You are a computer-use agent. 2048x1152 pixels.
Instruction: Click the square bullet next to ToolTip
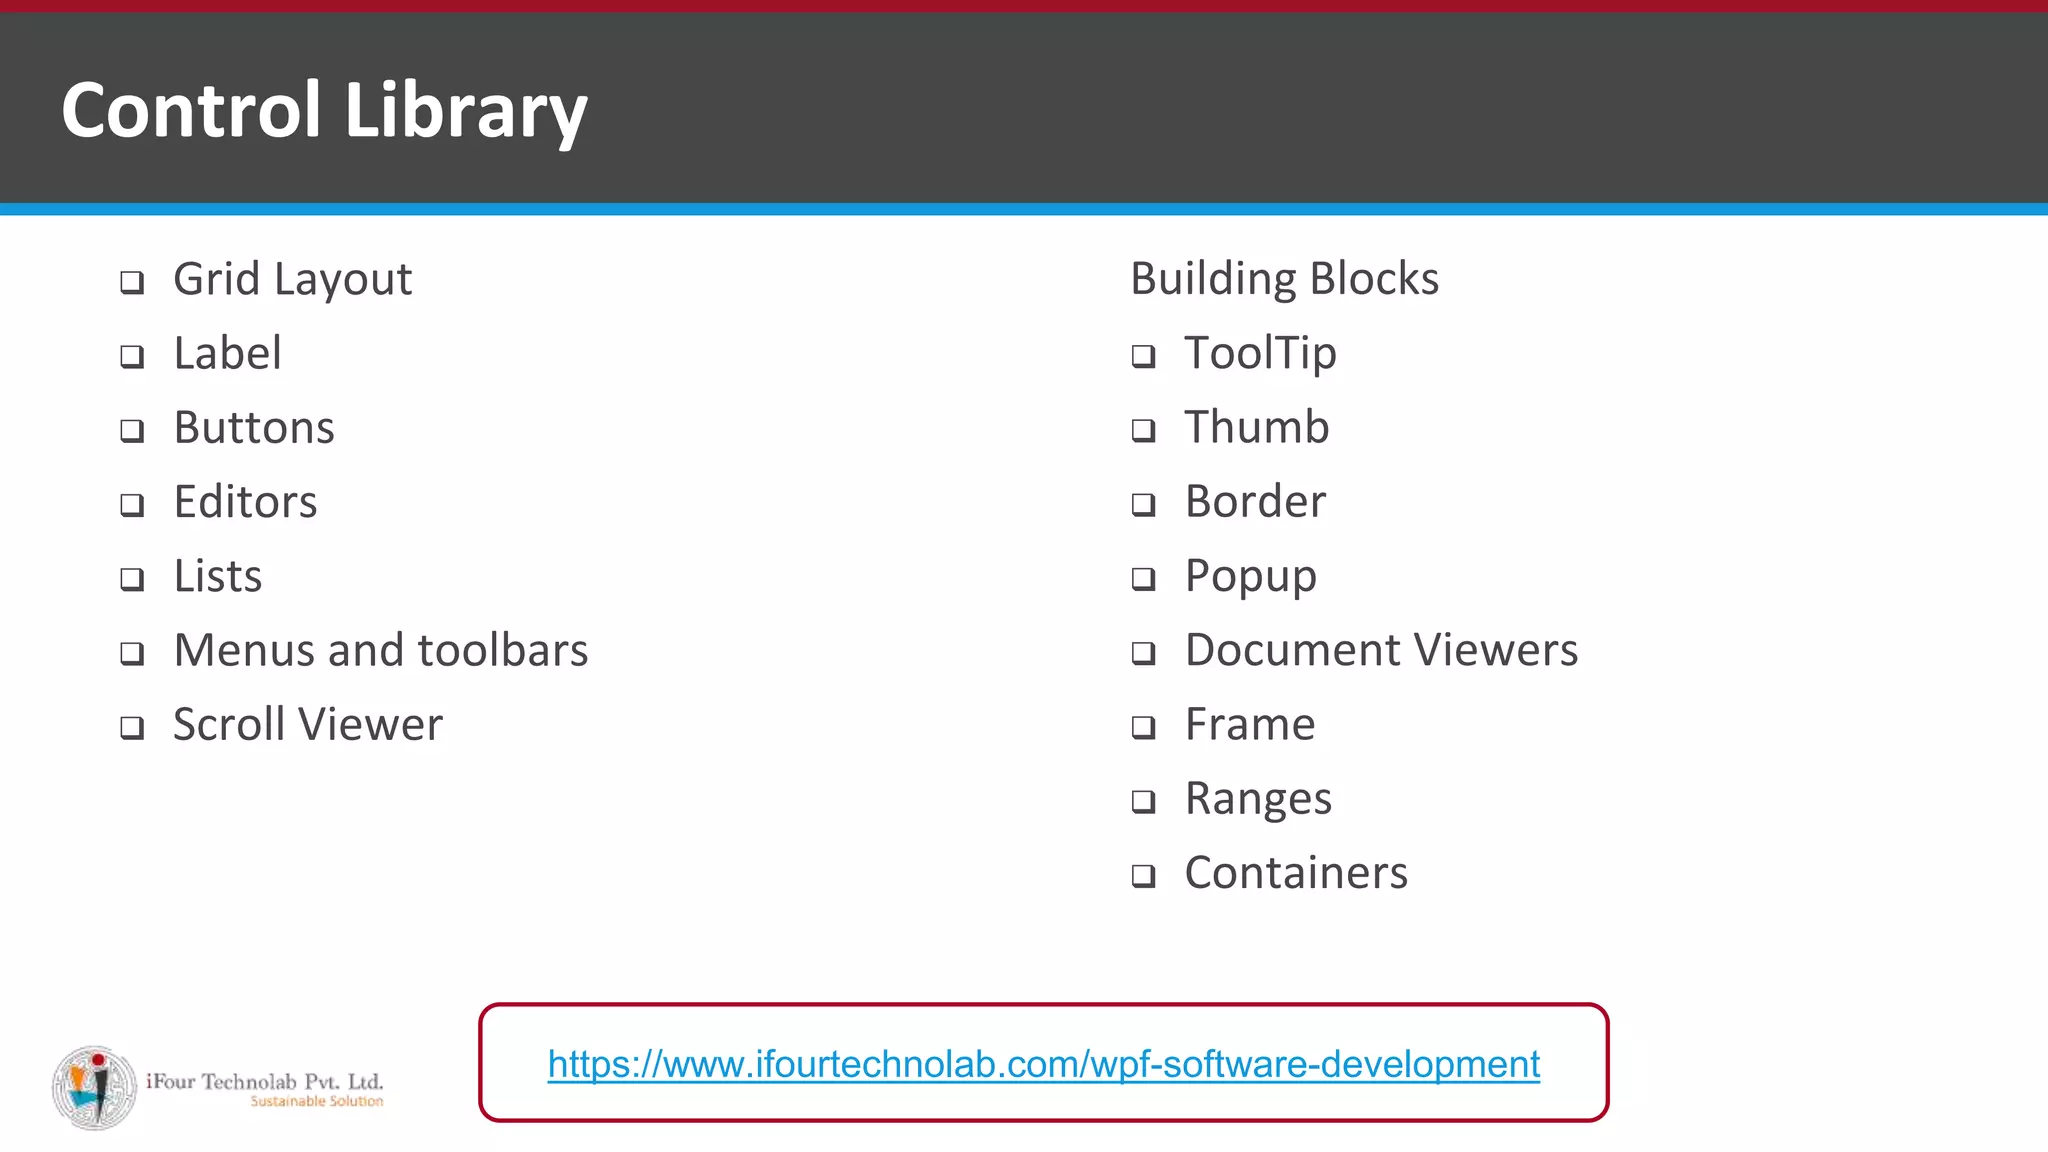tap(1143, 356)
